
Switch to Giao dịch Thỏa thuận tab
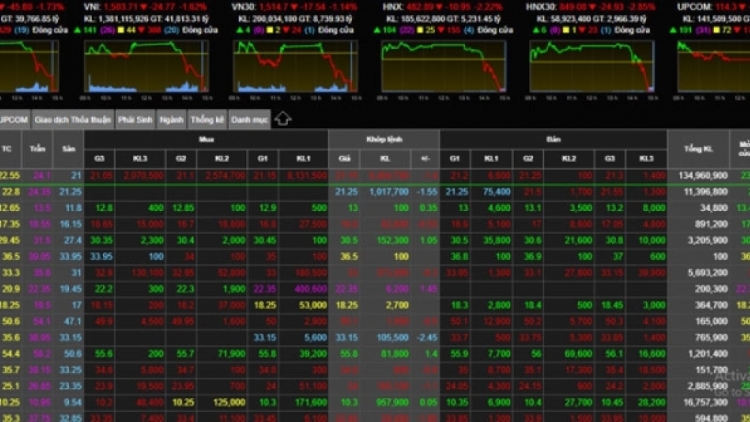(x=72, y=119)
